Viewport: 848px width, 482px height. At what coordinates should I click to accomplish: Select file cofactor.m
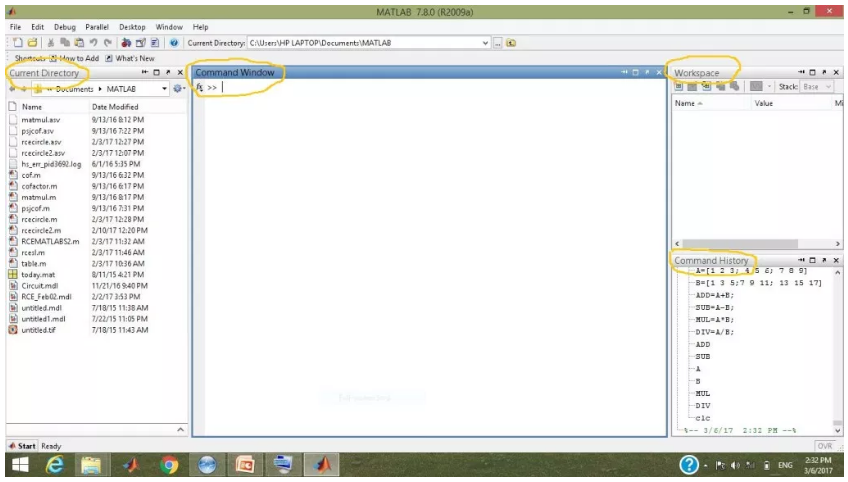39,186
